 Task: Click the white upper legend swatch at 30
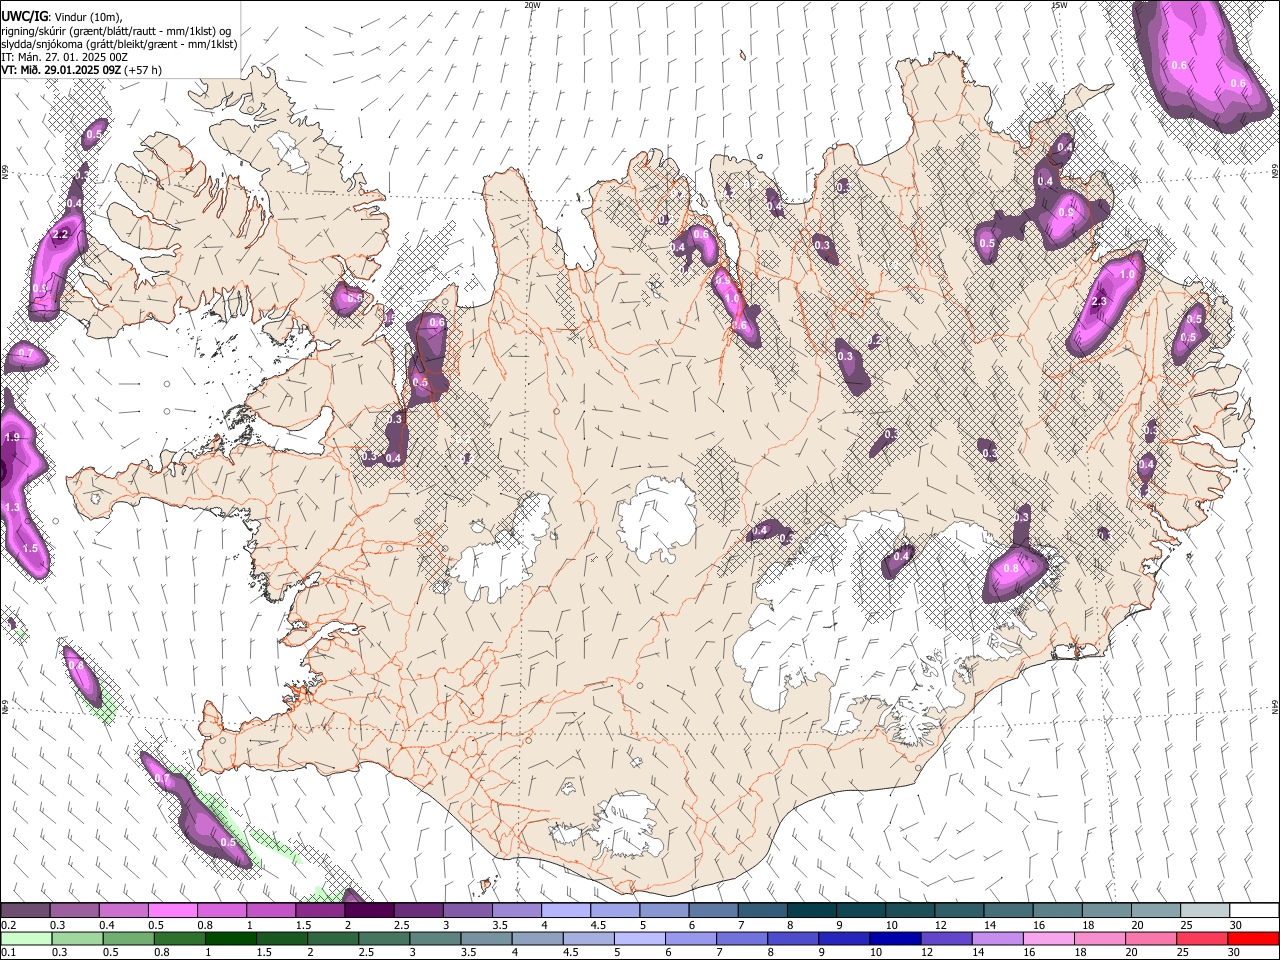coord(1254,911)
